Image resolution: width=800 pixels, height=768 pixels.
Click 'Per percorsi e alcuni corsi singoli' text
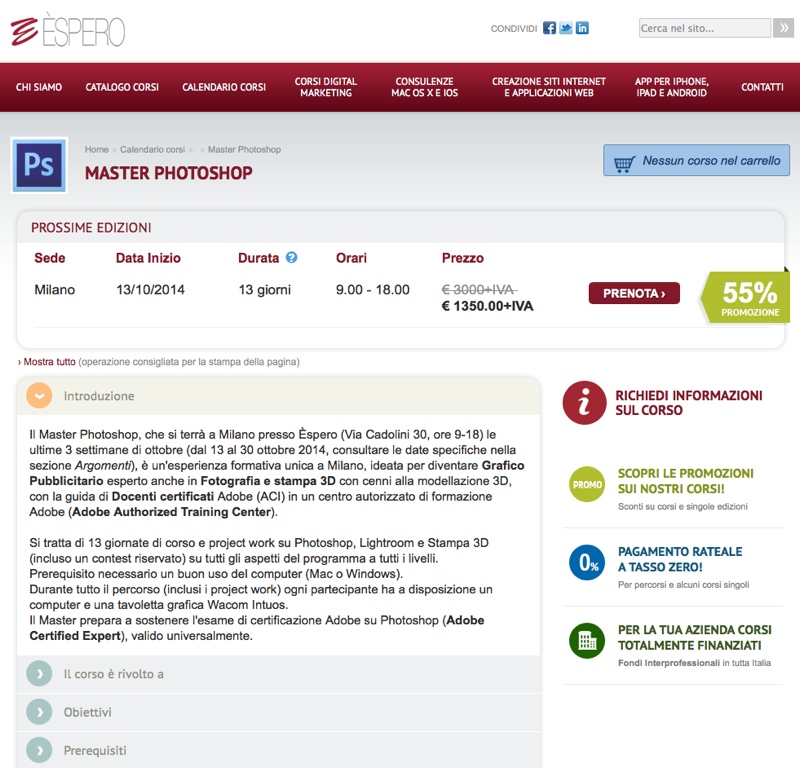[x=684, y=585]
